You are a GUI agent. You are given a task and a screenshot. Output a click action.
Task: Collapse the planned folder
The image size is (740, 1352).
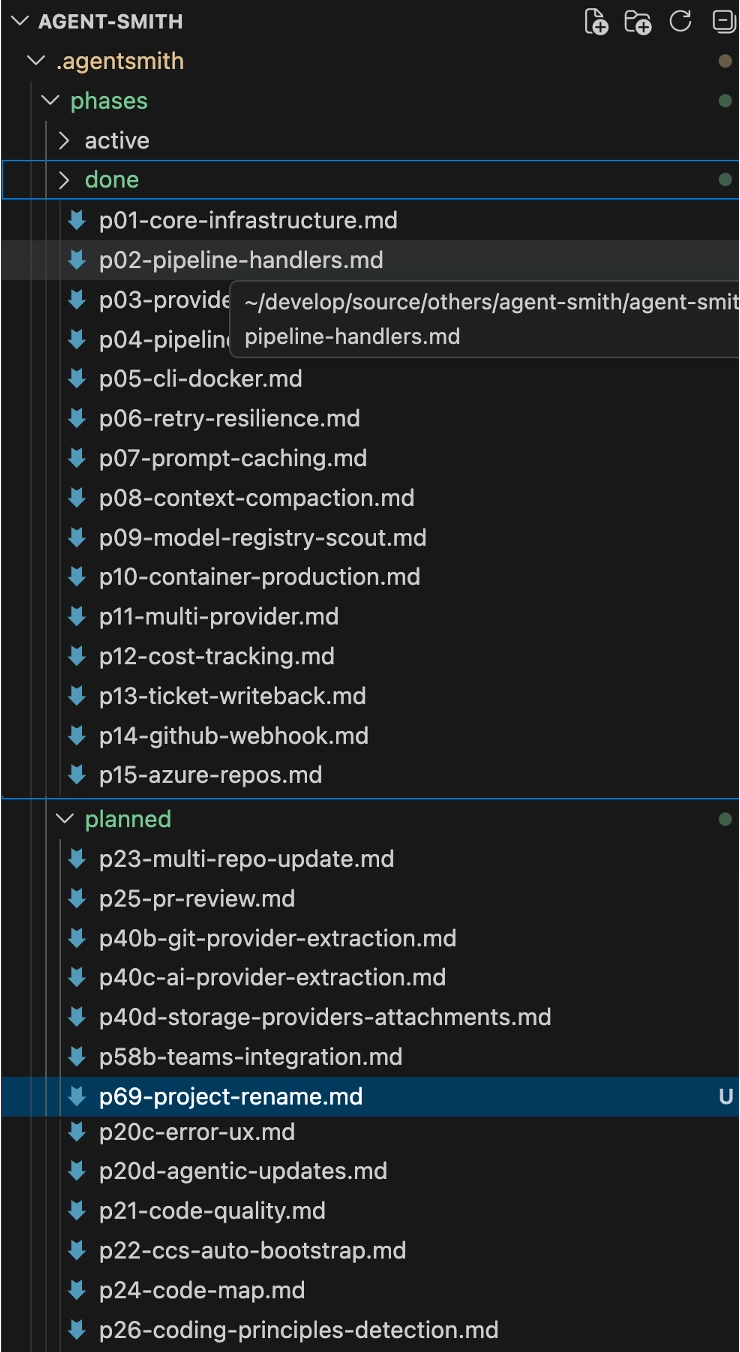[64, 819]
